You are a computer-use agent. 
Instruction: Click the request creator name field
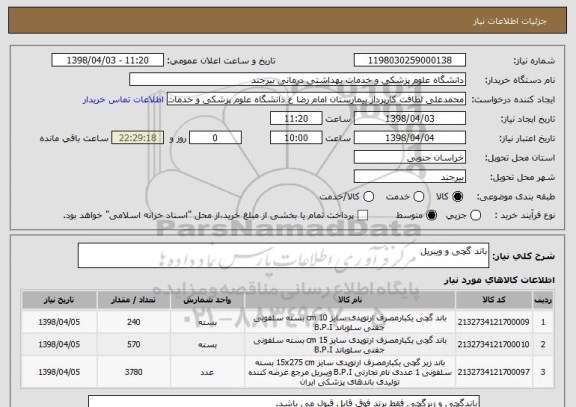(x=316, y=99)
